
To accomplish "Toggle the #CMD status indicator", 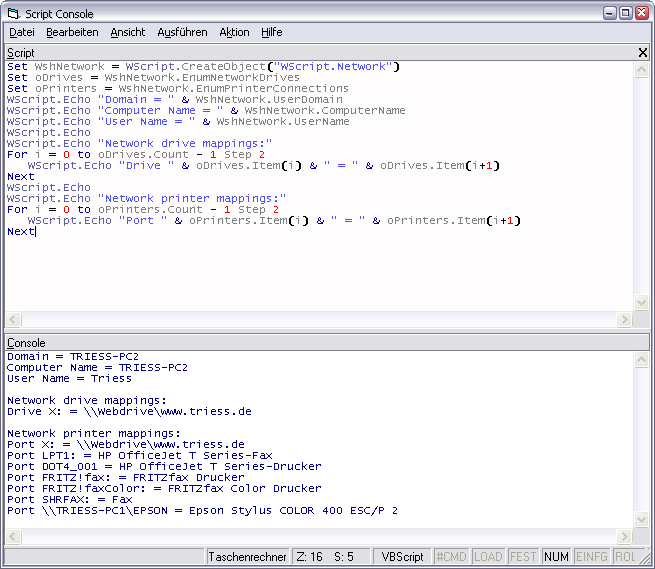I will (x=451, y=557).
